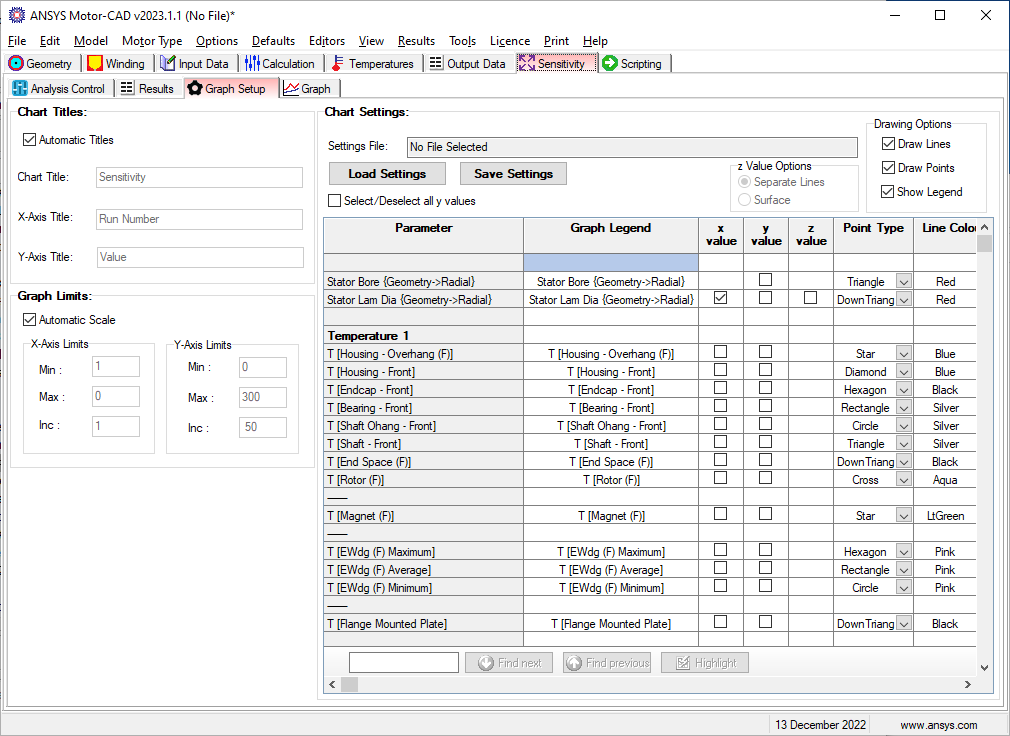Open Point Type dropdown for Flange Mounted Plate
Image resolution: width=1010 pixels, height=736 pixels.
904,623
